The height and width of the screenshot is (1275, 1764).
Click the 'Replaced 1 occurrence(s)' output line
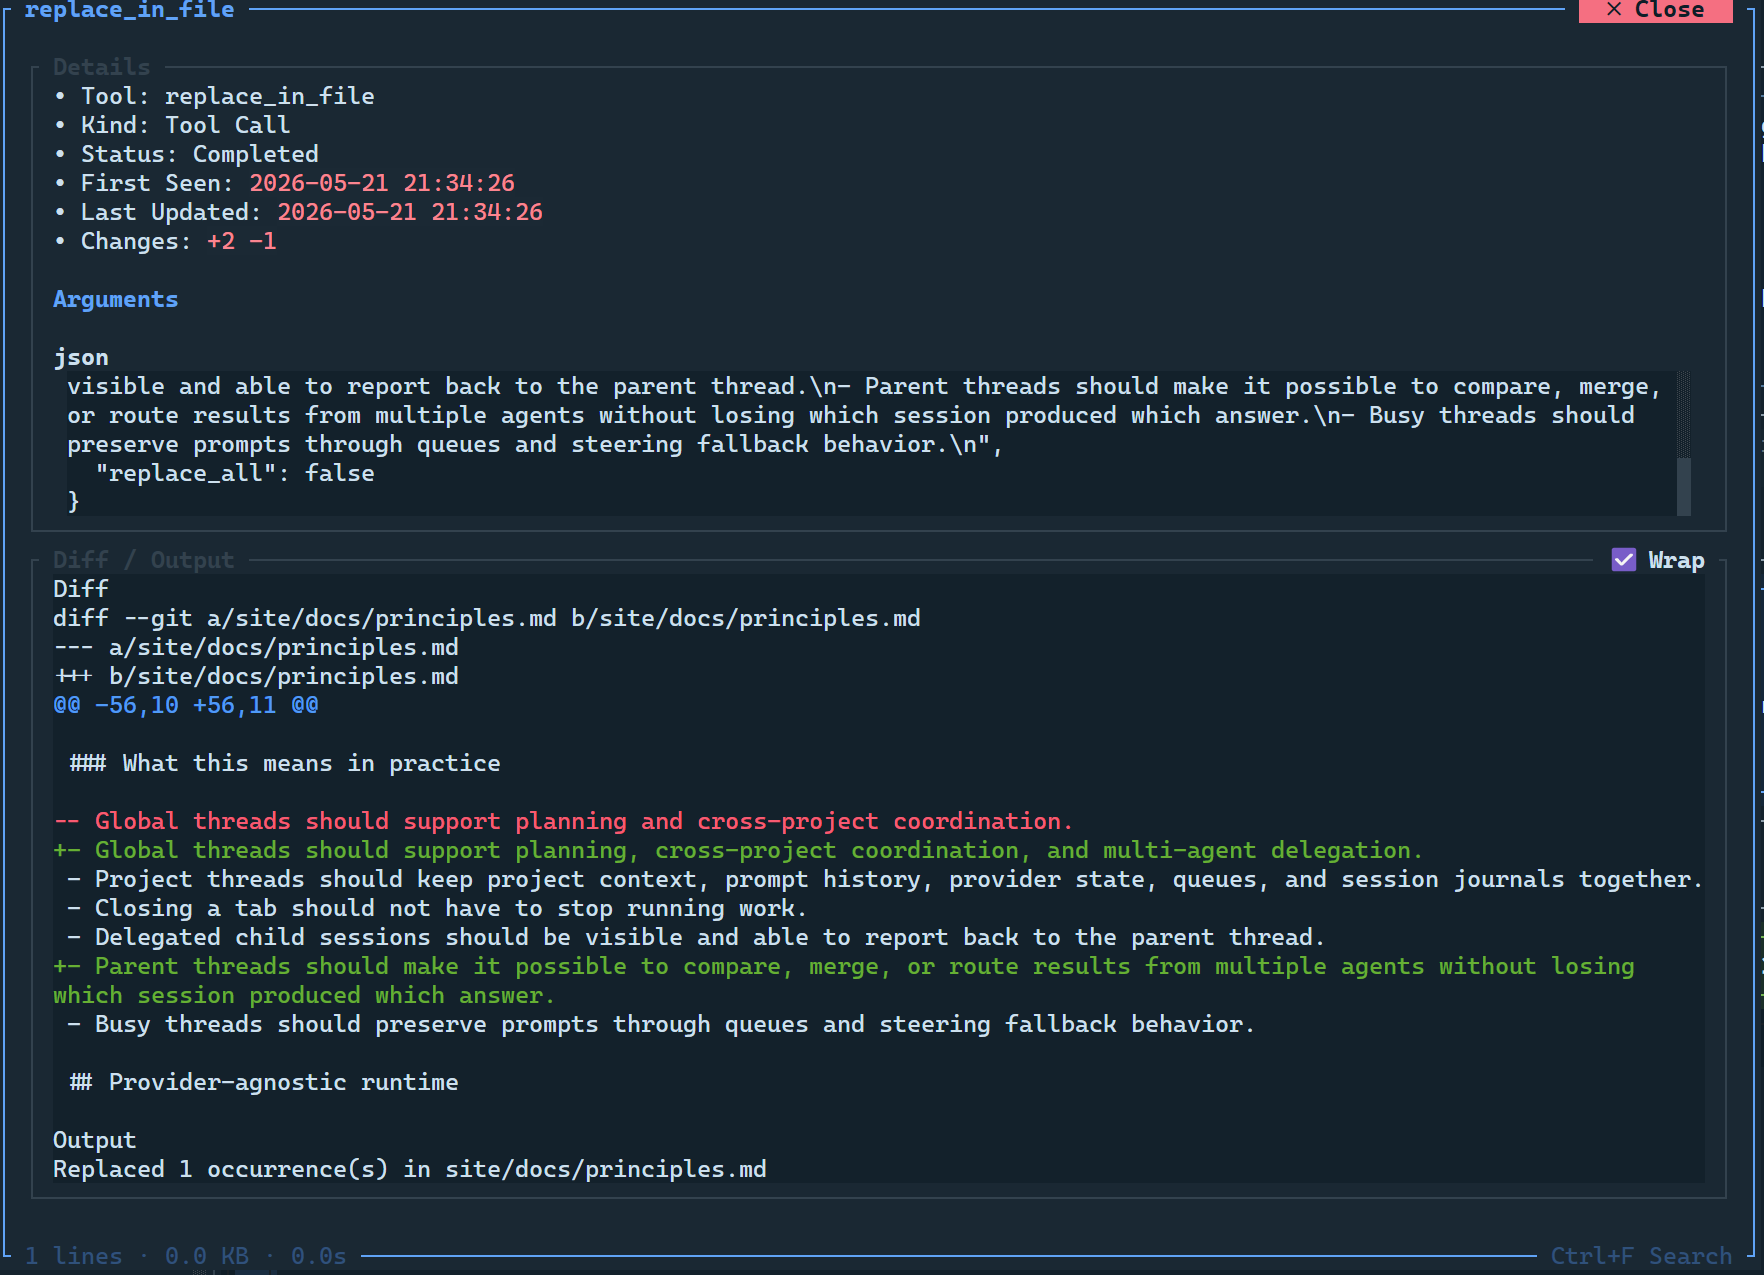click(x=410, y=1169)
